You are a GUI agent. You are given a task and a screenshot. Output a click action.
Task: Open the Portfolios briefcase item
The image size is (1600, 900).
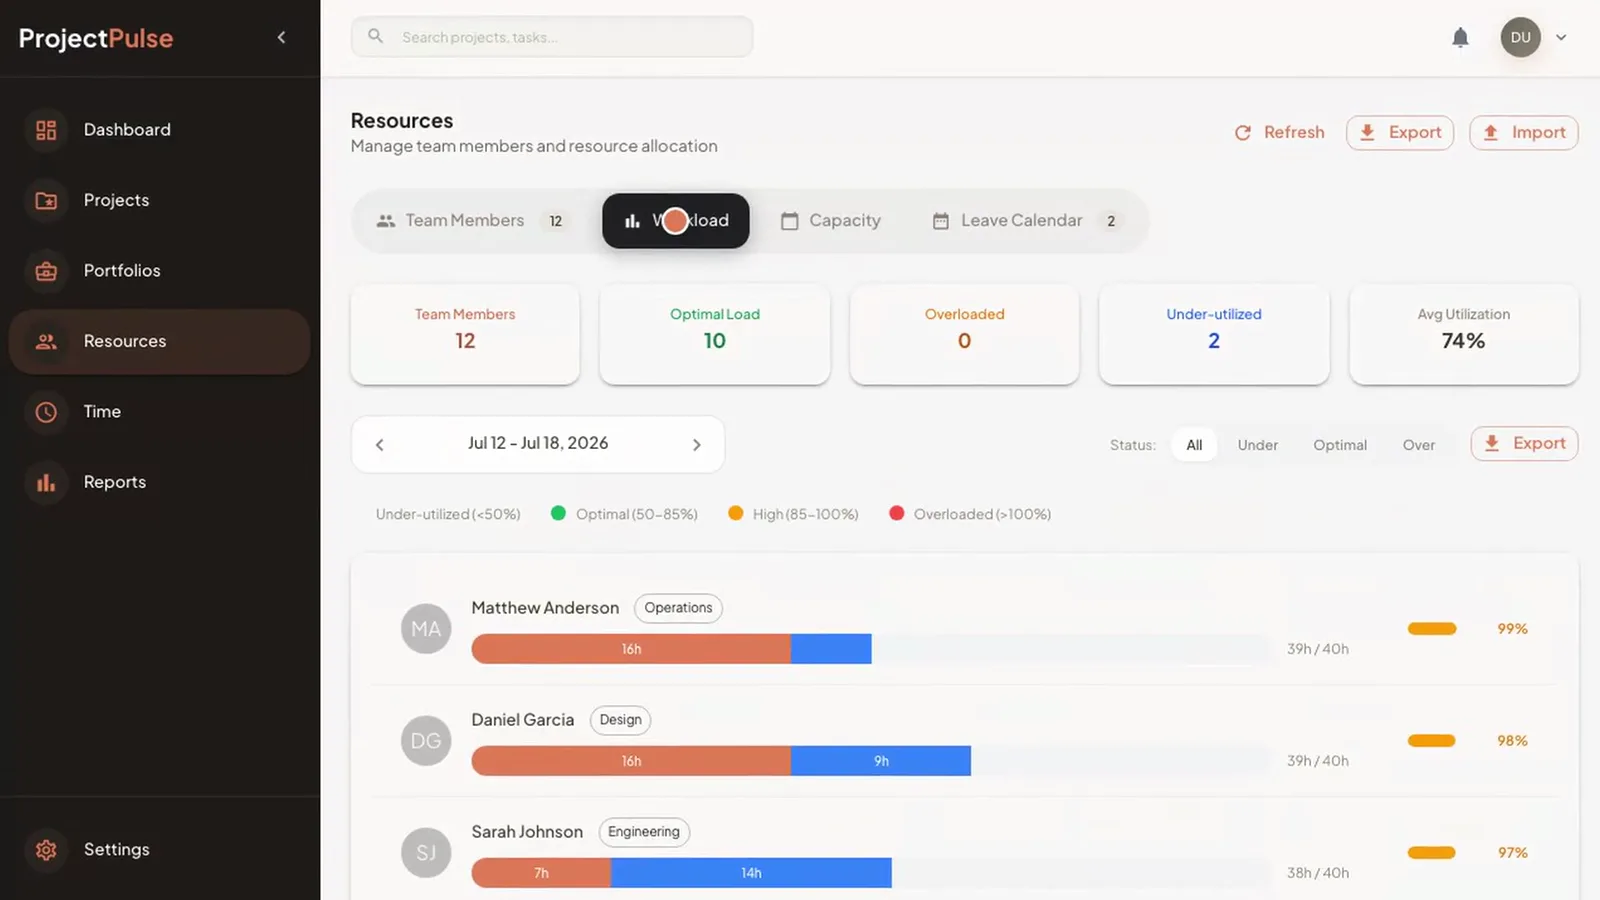click(160, 271)
